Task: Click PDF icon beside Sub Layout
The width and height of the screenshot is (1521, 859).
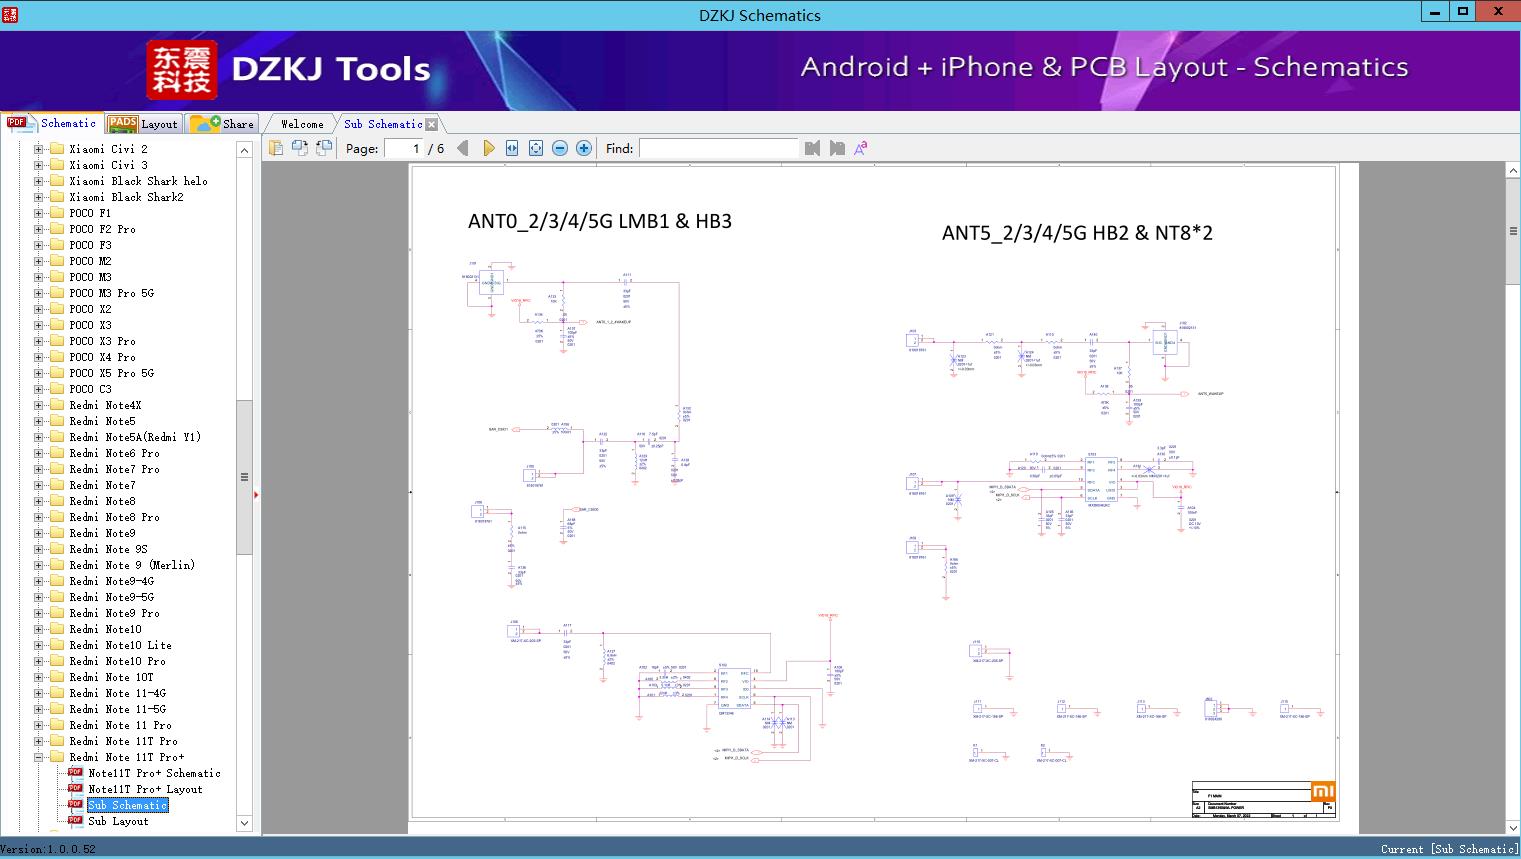Action: pyautogui.click(x=76, y=821)
